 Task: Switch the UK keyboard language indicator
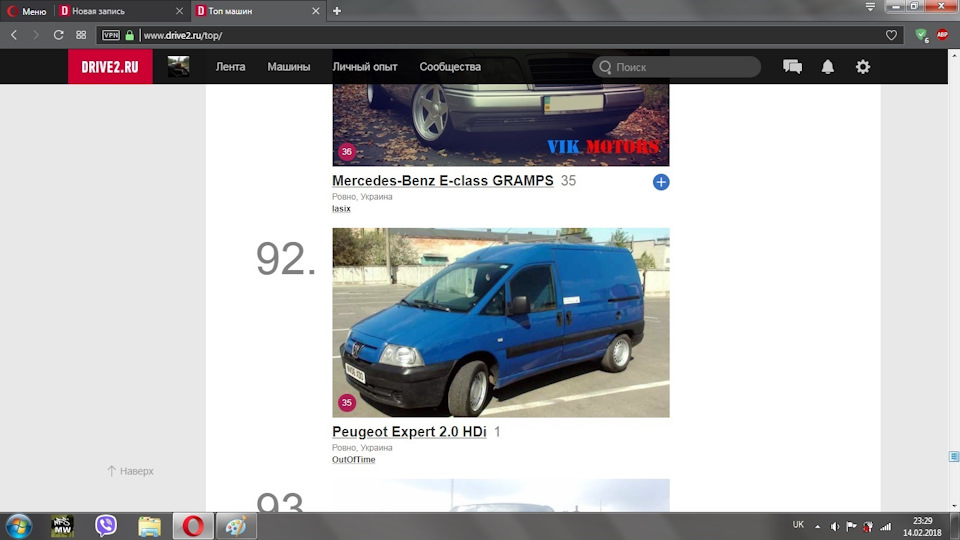(x=798, y=525)
